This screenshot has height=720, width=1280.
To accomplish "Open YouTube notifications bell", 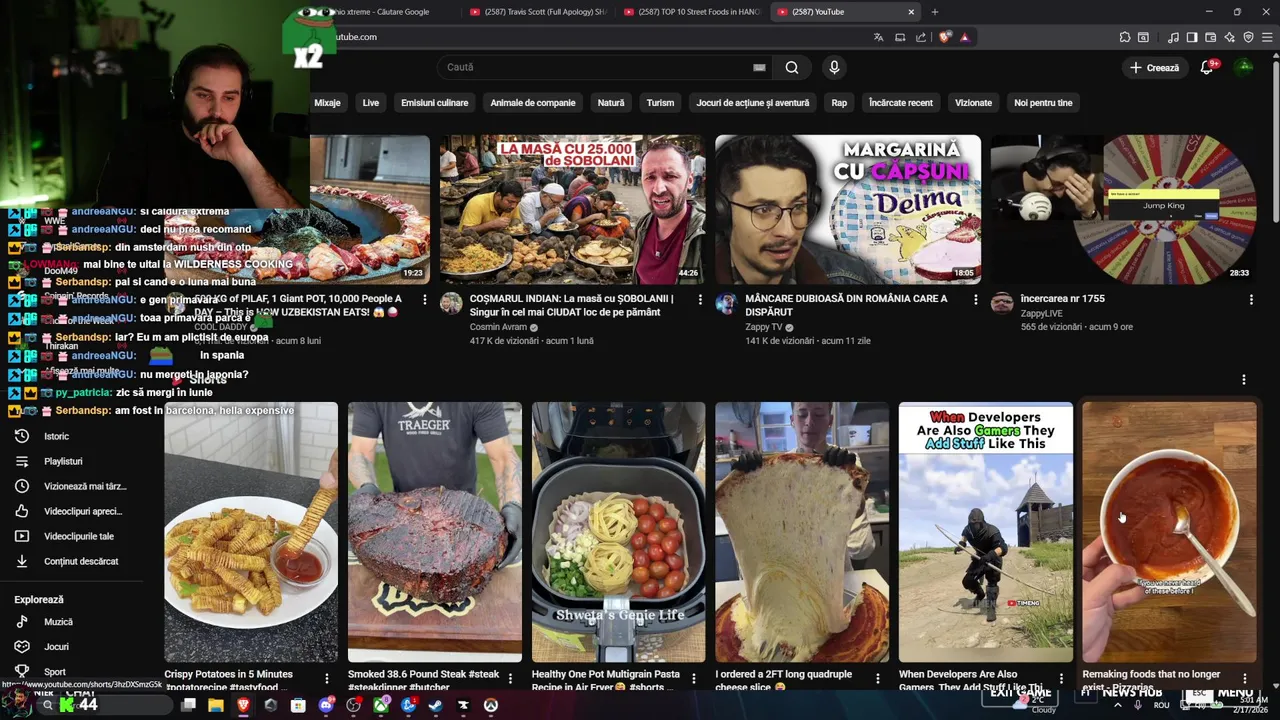I will tap(1207, 67).
